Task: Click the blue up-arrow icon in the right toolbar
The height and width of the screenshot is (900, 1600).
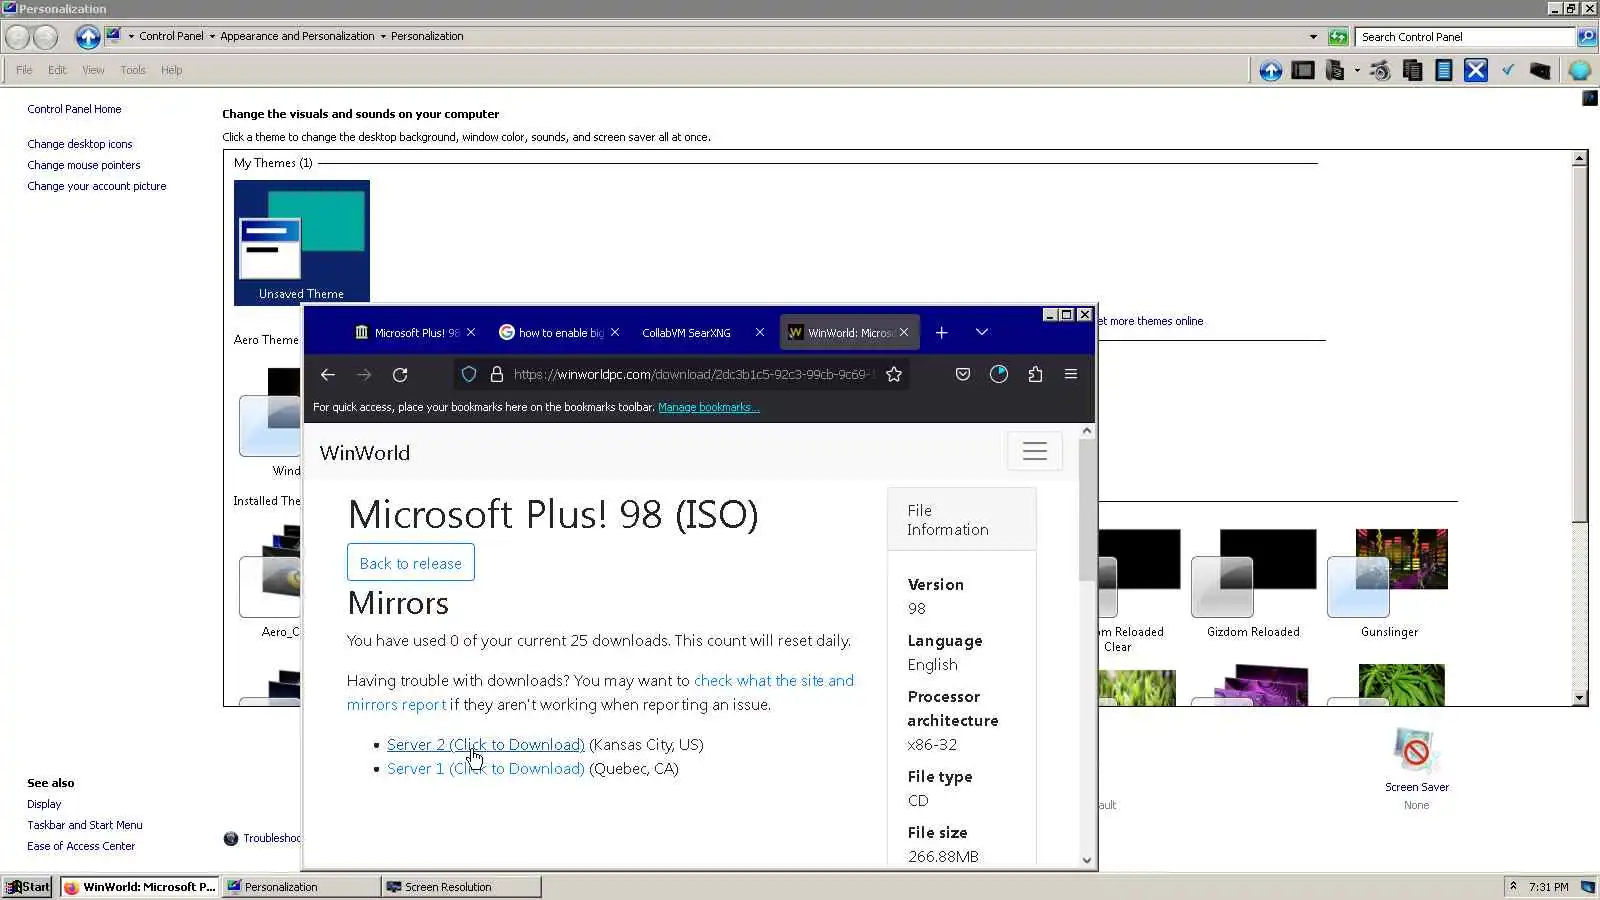Action: point(1271,70)
